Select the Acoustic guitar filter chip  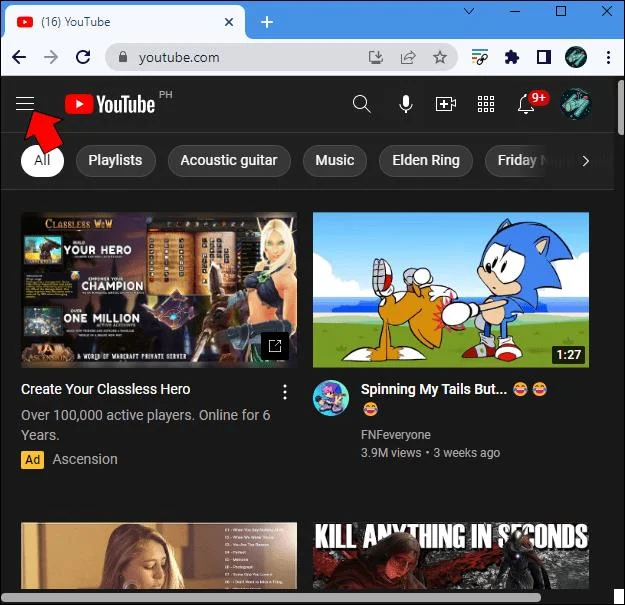click(x=229, y=161)
